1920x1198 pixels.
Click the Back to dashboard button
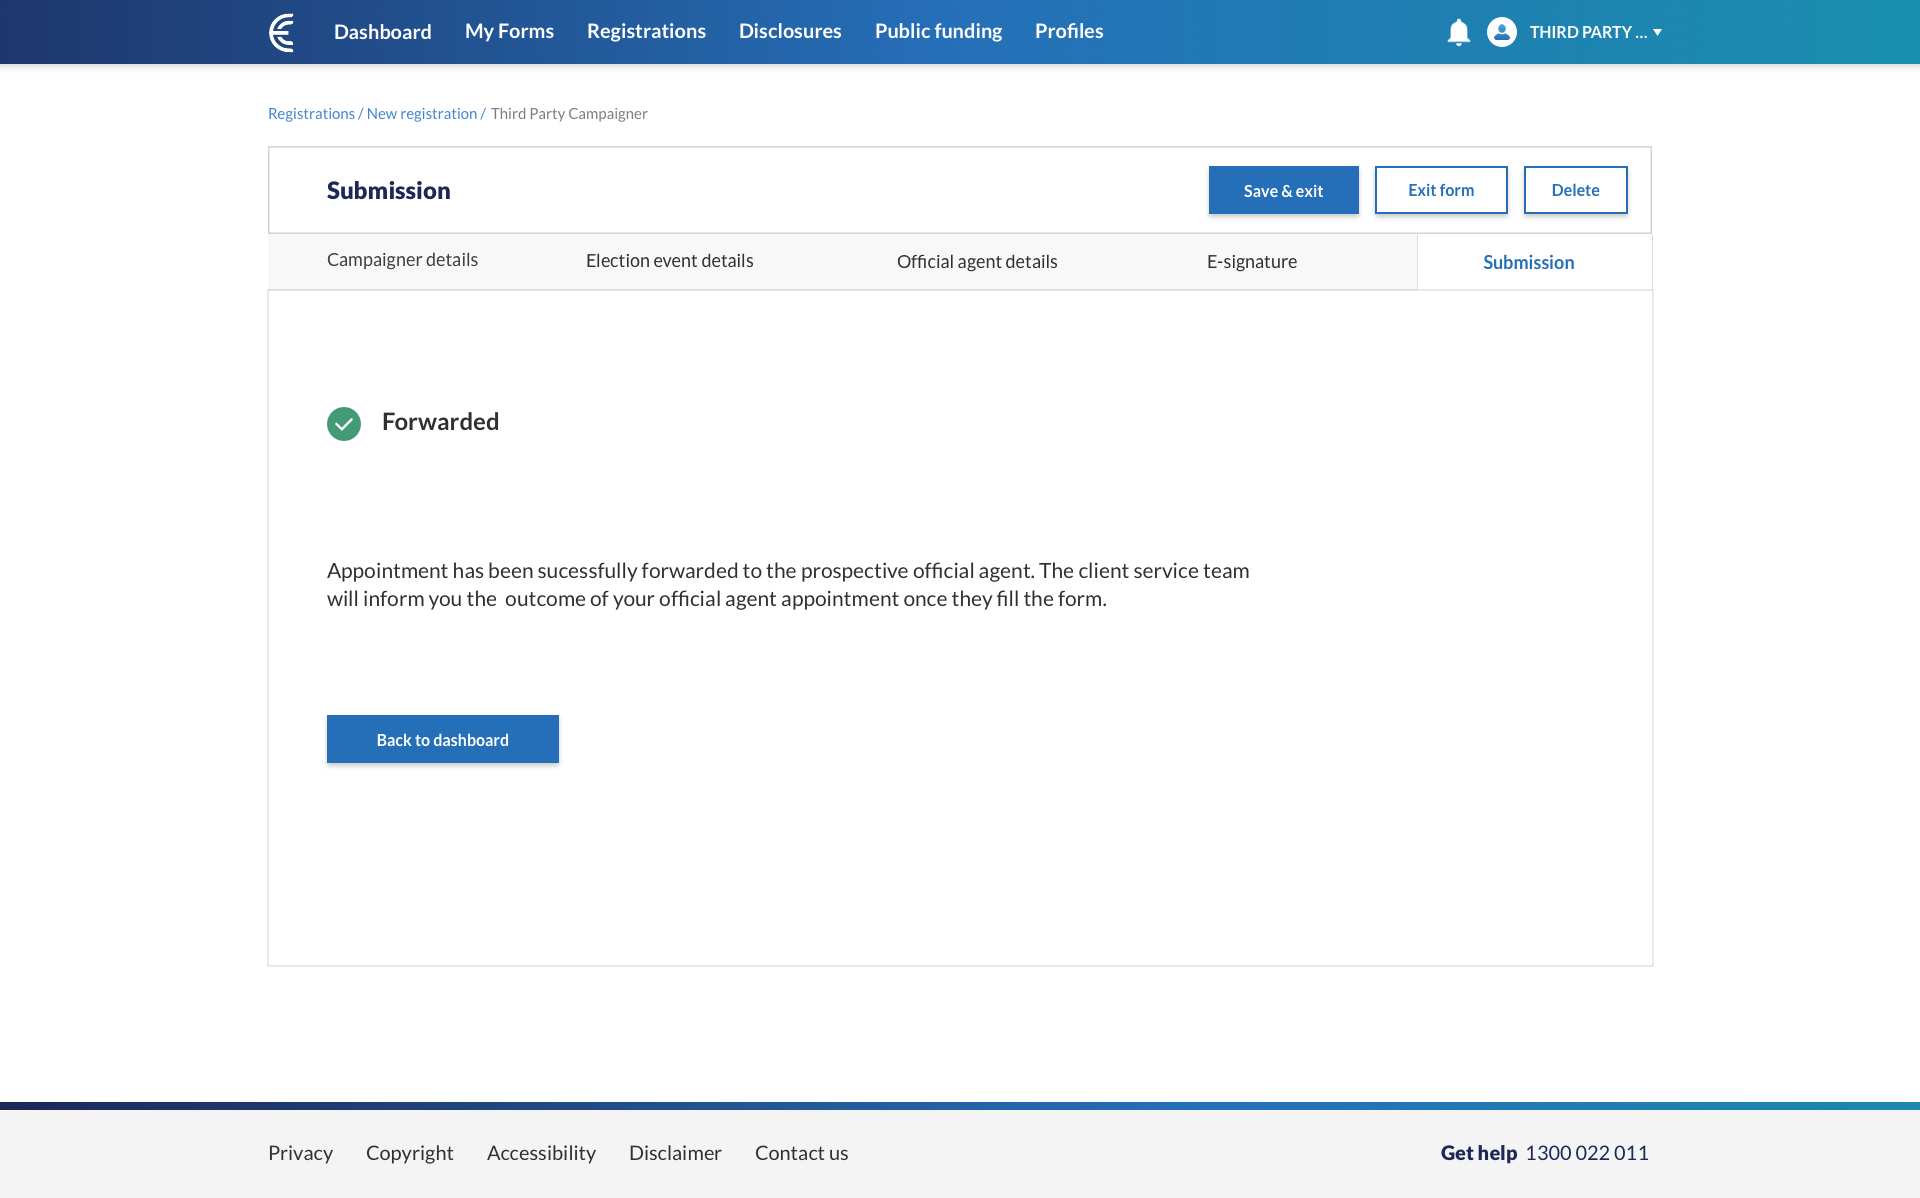coord(443,739)
